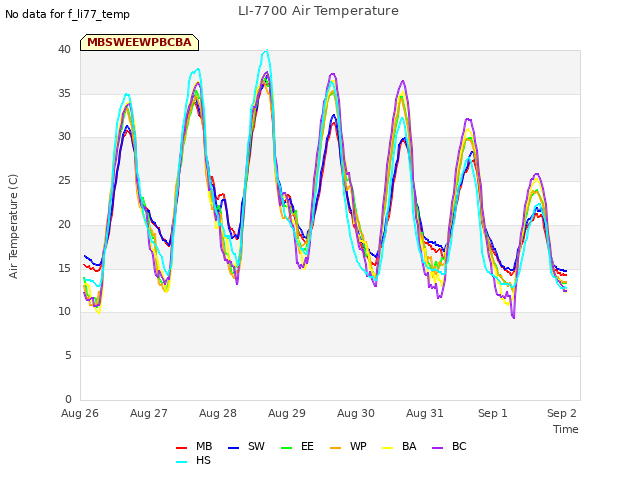Toggle the MB series in the legend
Screen dimensions: 640x480
[194, 447]
